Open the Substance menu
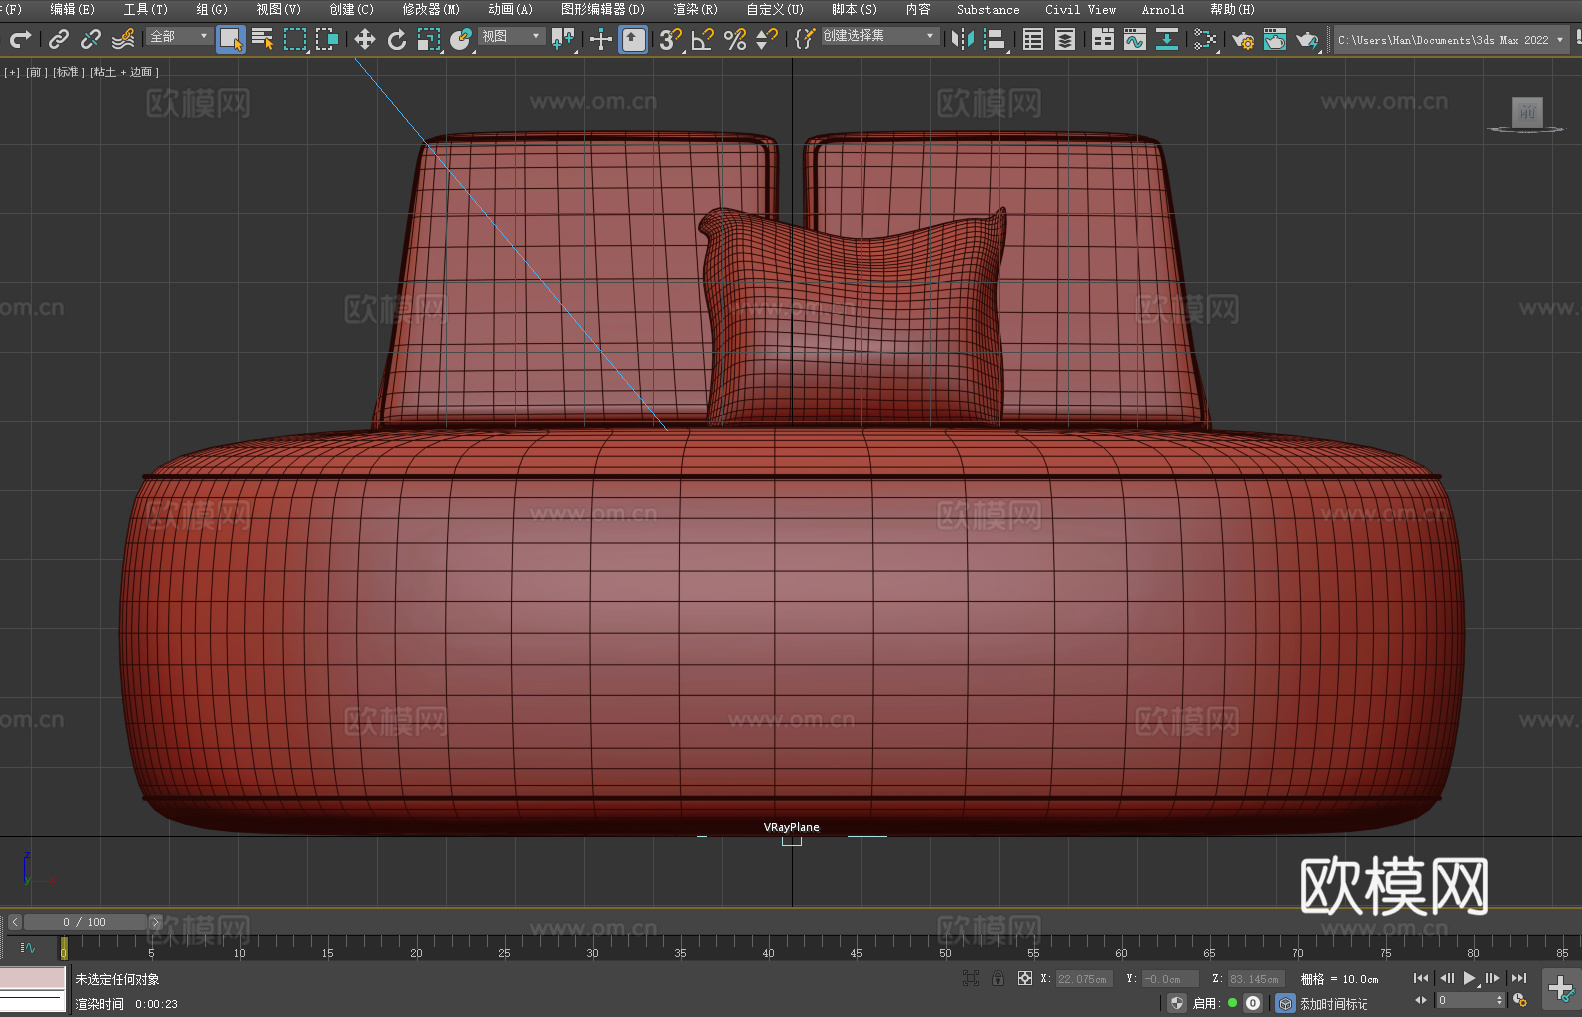 [988, 9]
